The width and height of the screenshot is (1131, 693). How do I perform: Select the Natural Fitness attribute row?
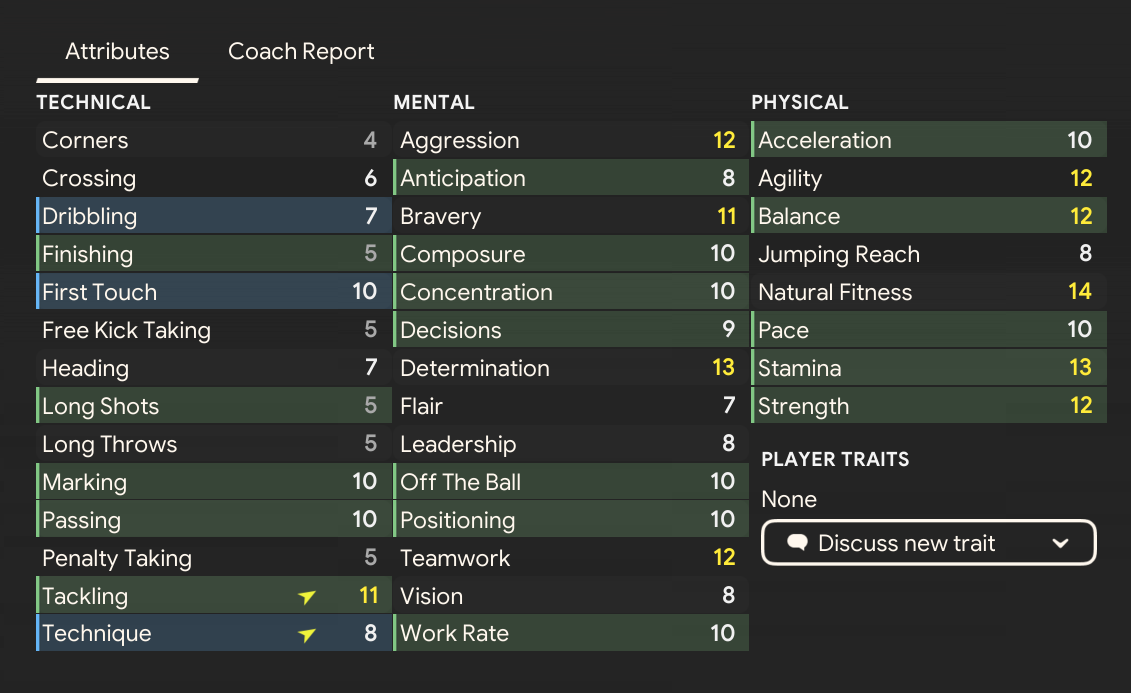click(x=928, y=293)
